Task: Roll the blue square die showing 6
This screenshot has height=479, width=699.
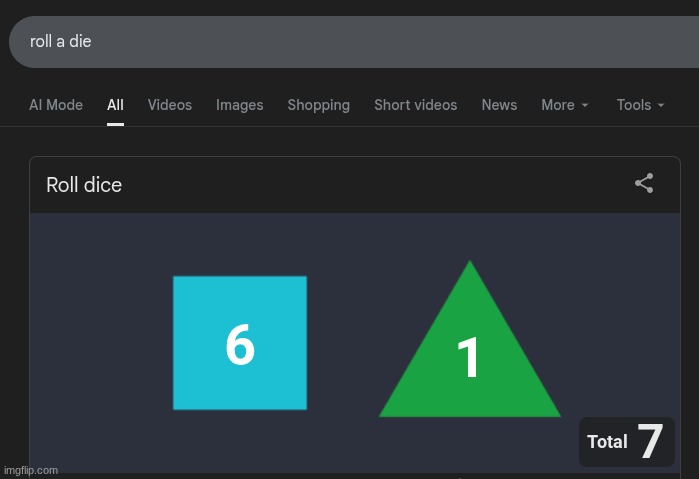Action: pyautogui.click(x=240, y=343)
